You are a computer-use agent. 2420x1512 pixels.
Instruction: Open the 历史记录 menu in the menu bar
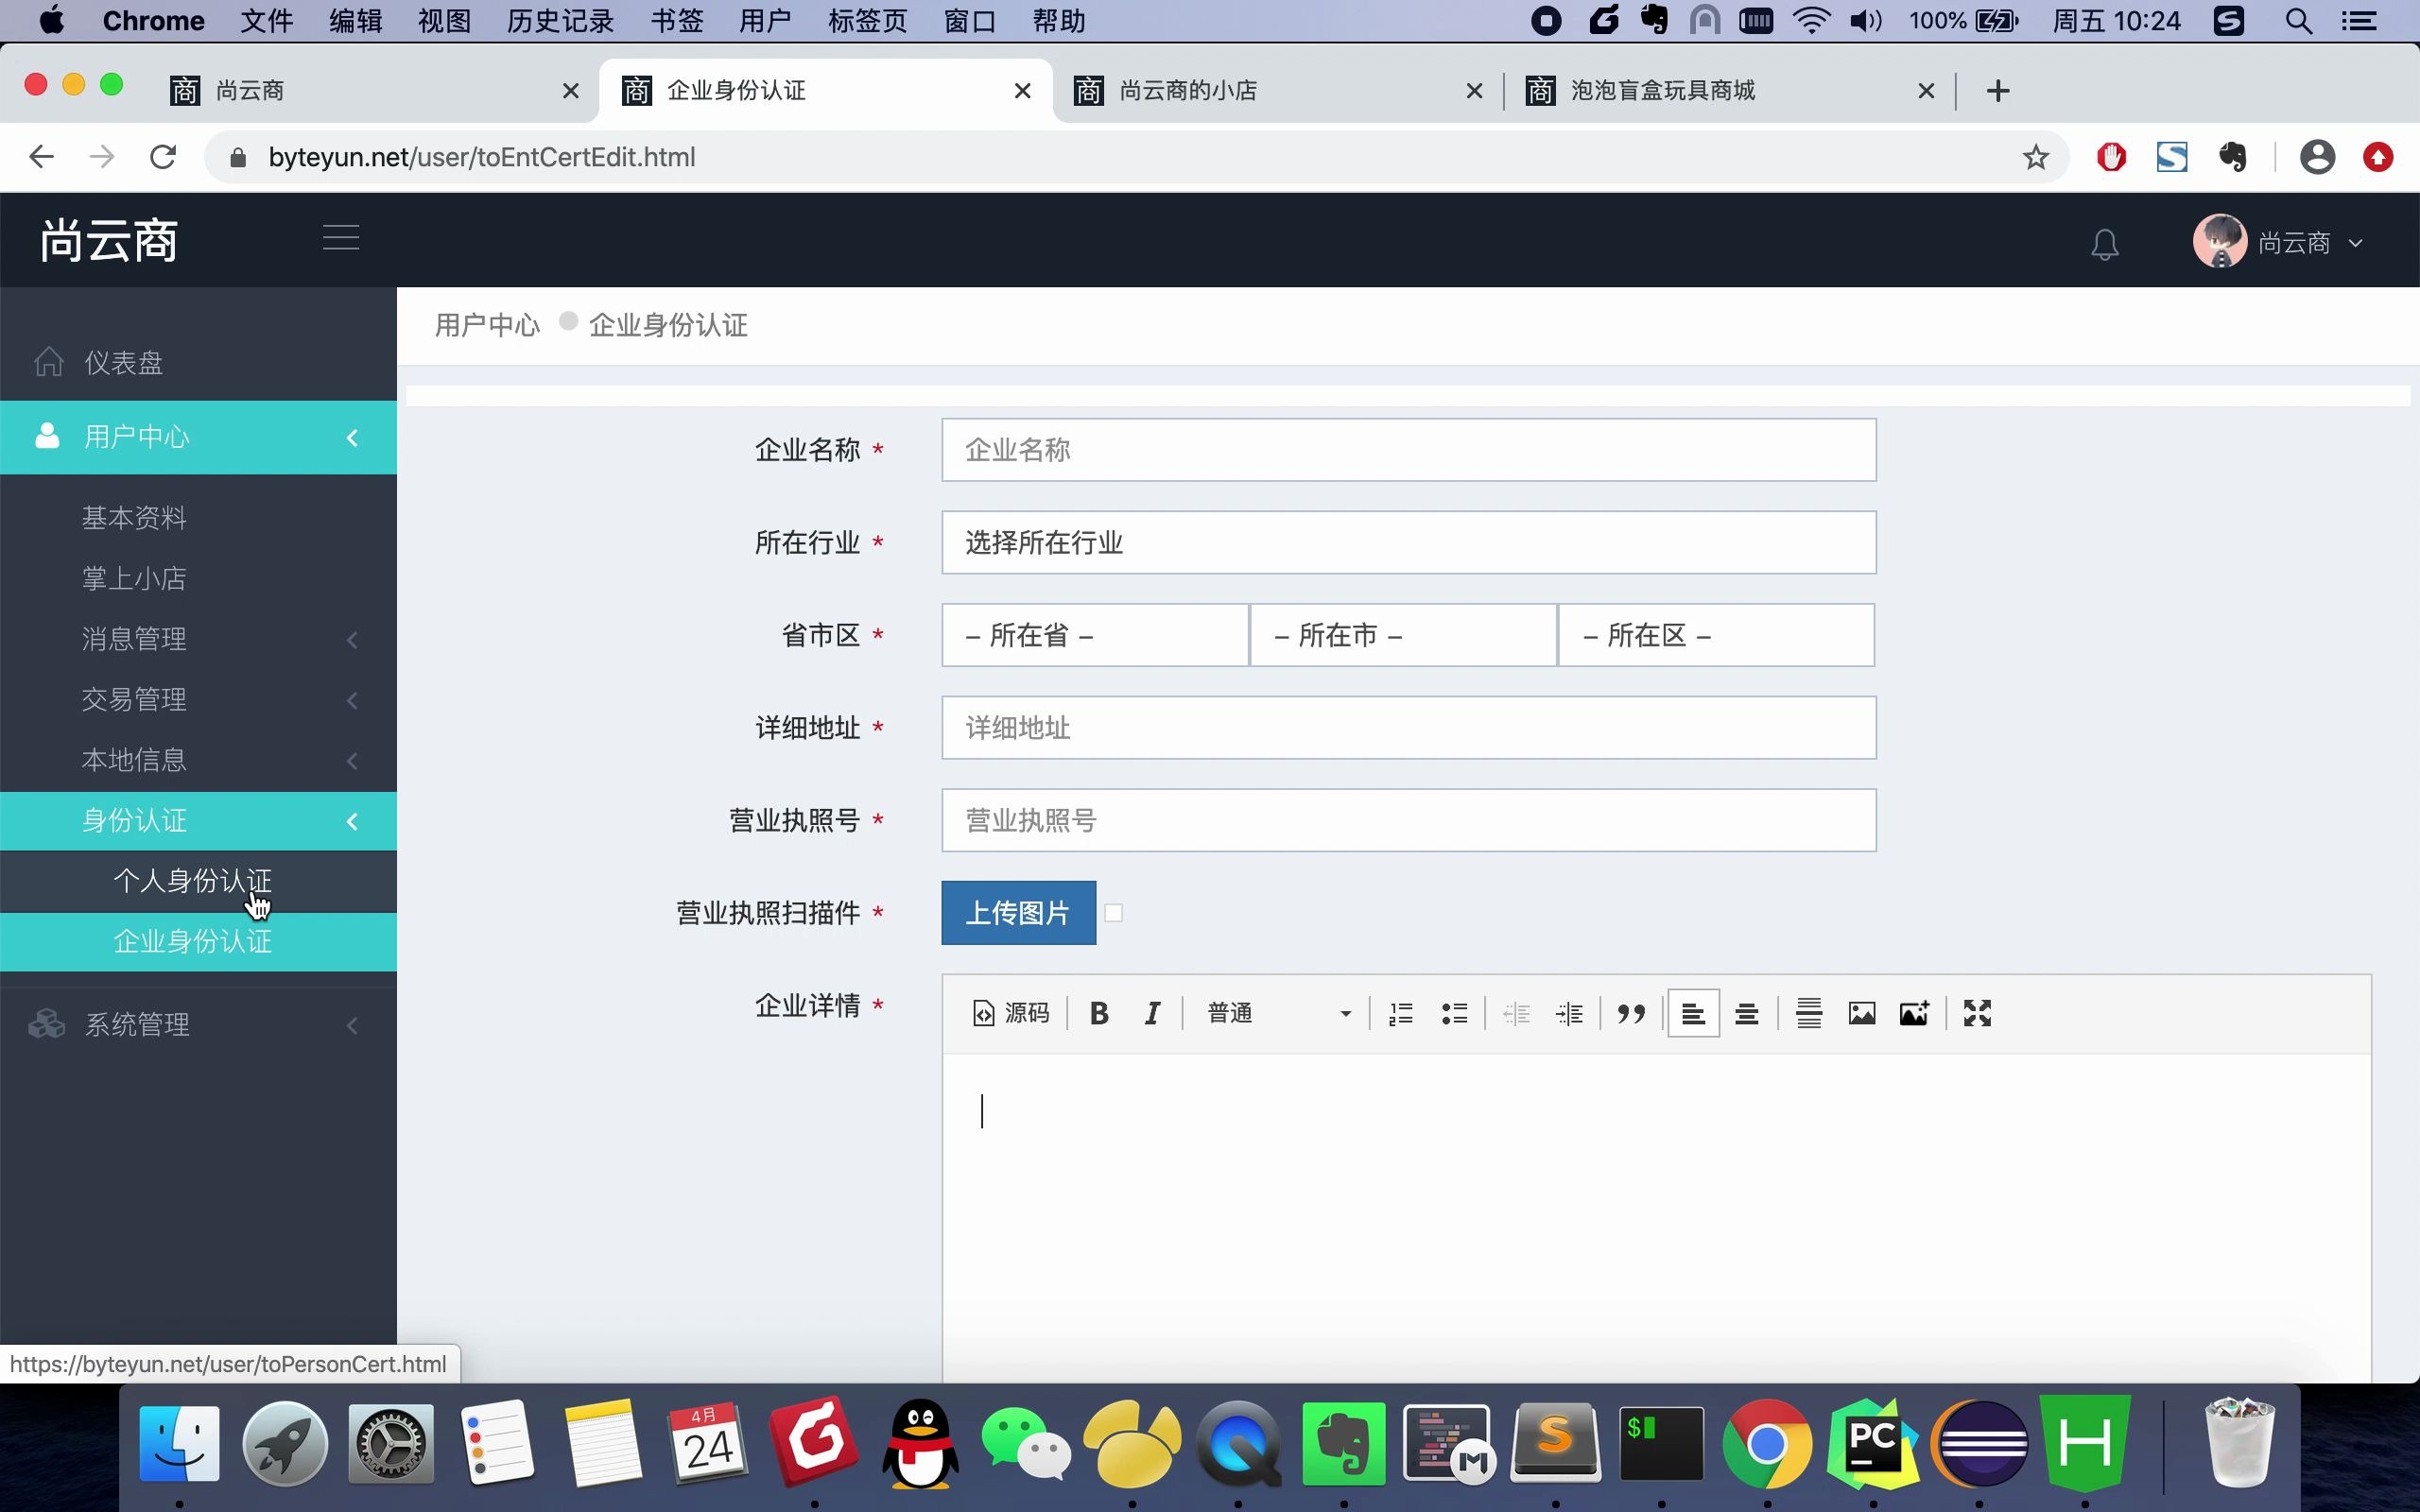pyautogui.click(x=557, y=20)
